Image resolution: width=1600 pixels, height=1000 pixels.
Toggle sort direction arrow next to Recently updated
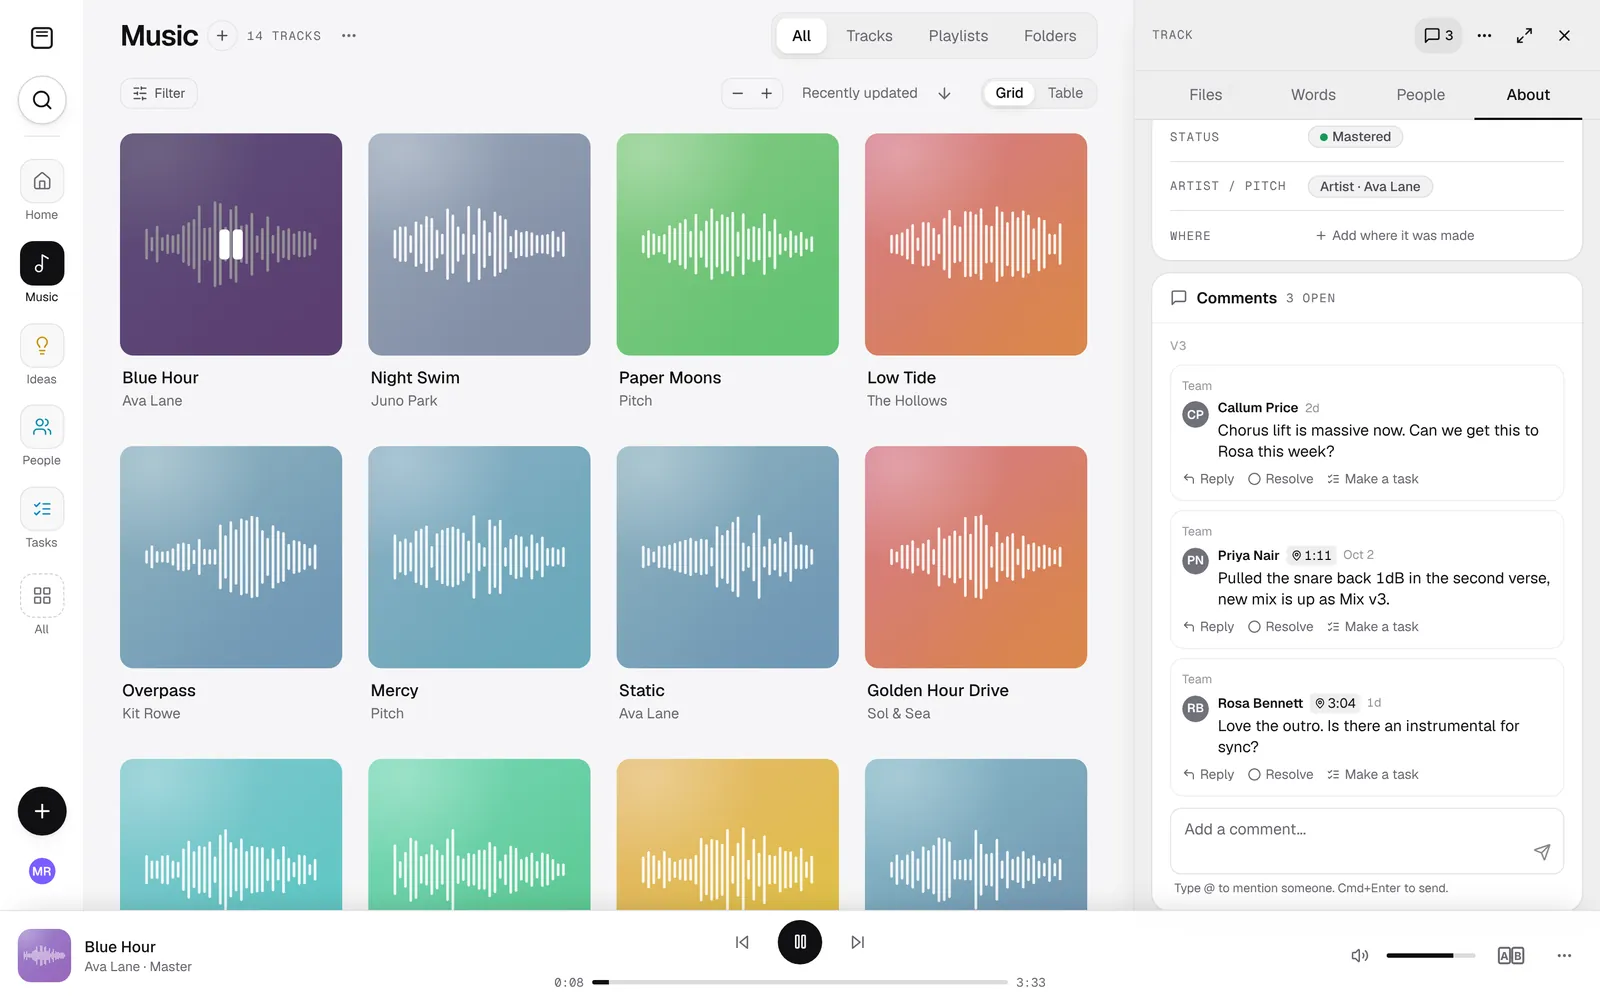(x=944, y=93)
